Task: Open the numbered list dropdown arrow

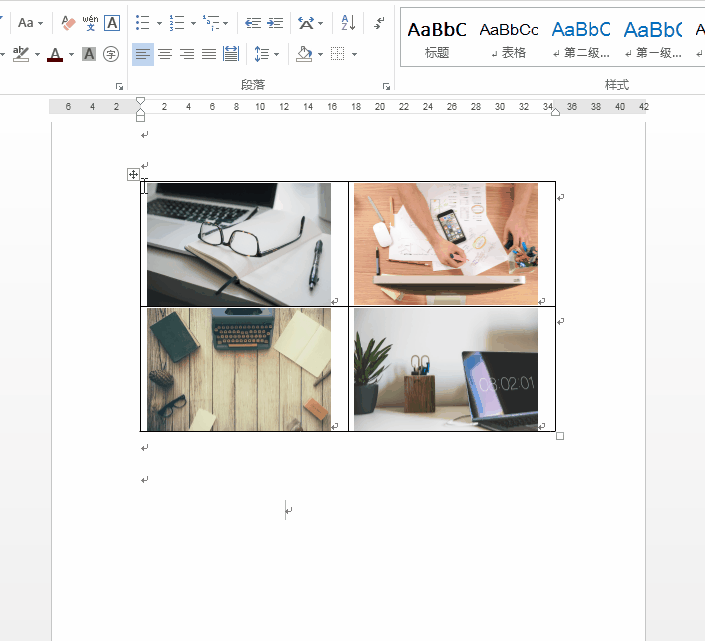Action: click(193, 23)
